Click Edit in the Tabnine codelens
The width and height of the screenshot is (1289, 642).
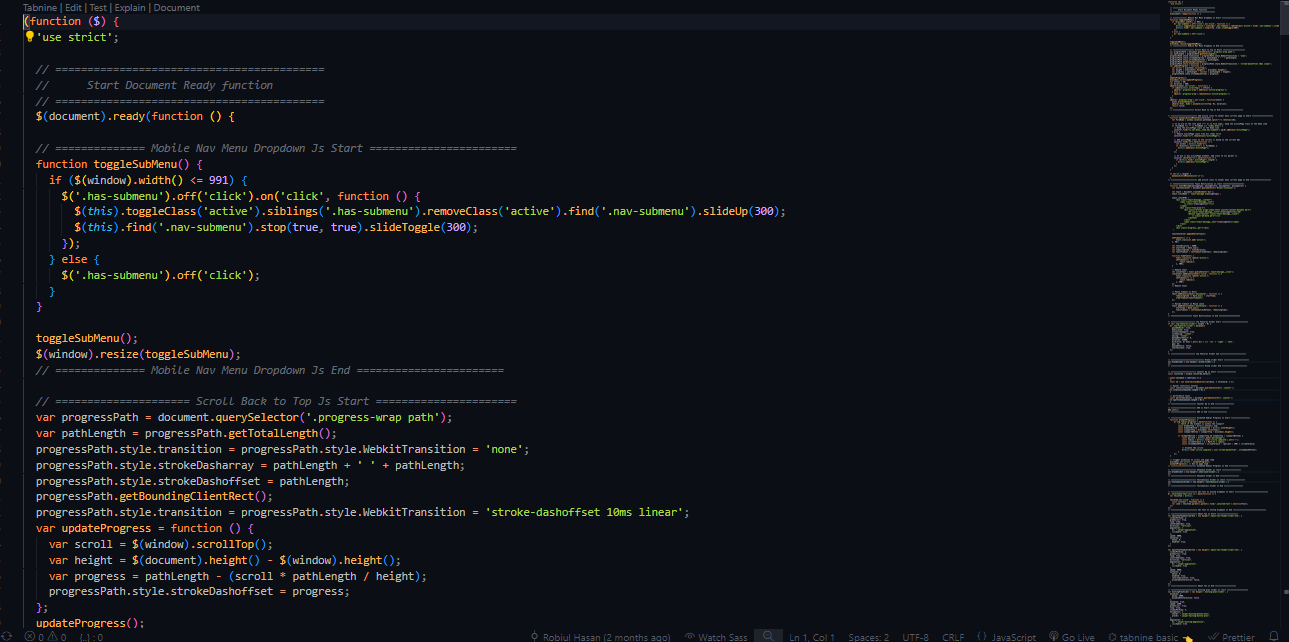[73, 7]
